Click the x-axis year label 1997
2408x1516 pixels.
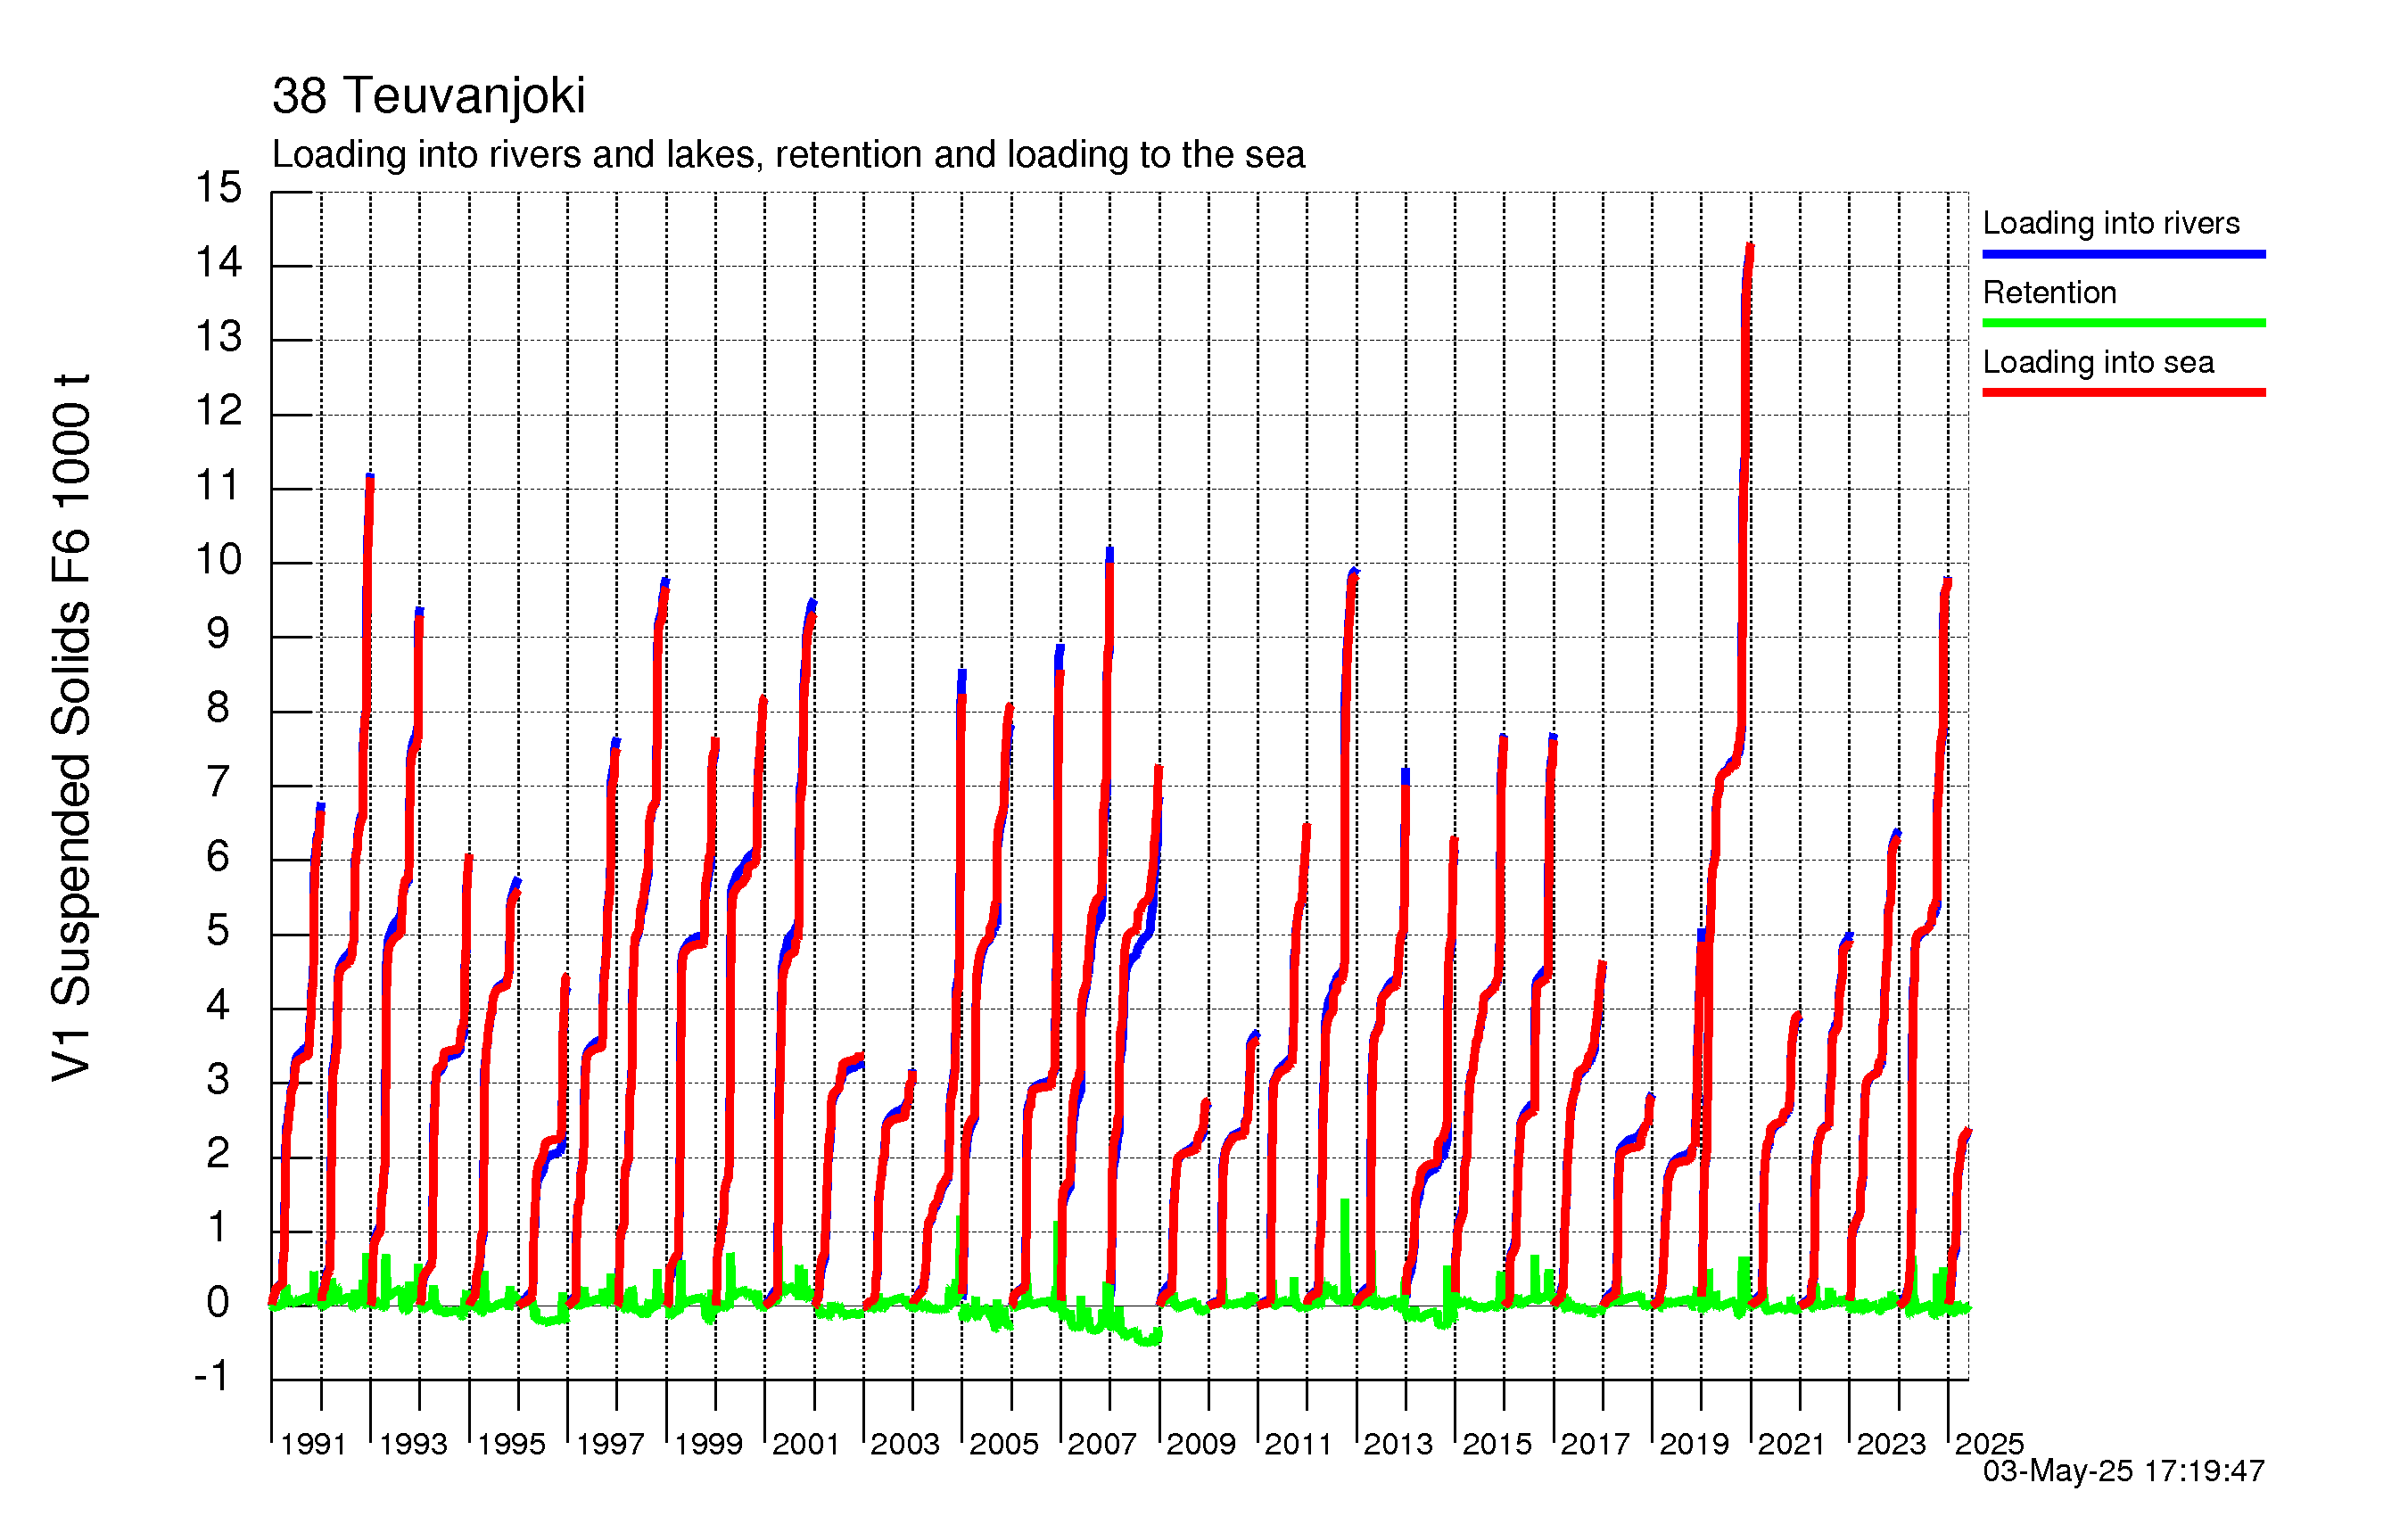[x=610, y=1444]
